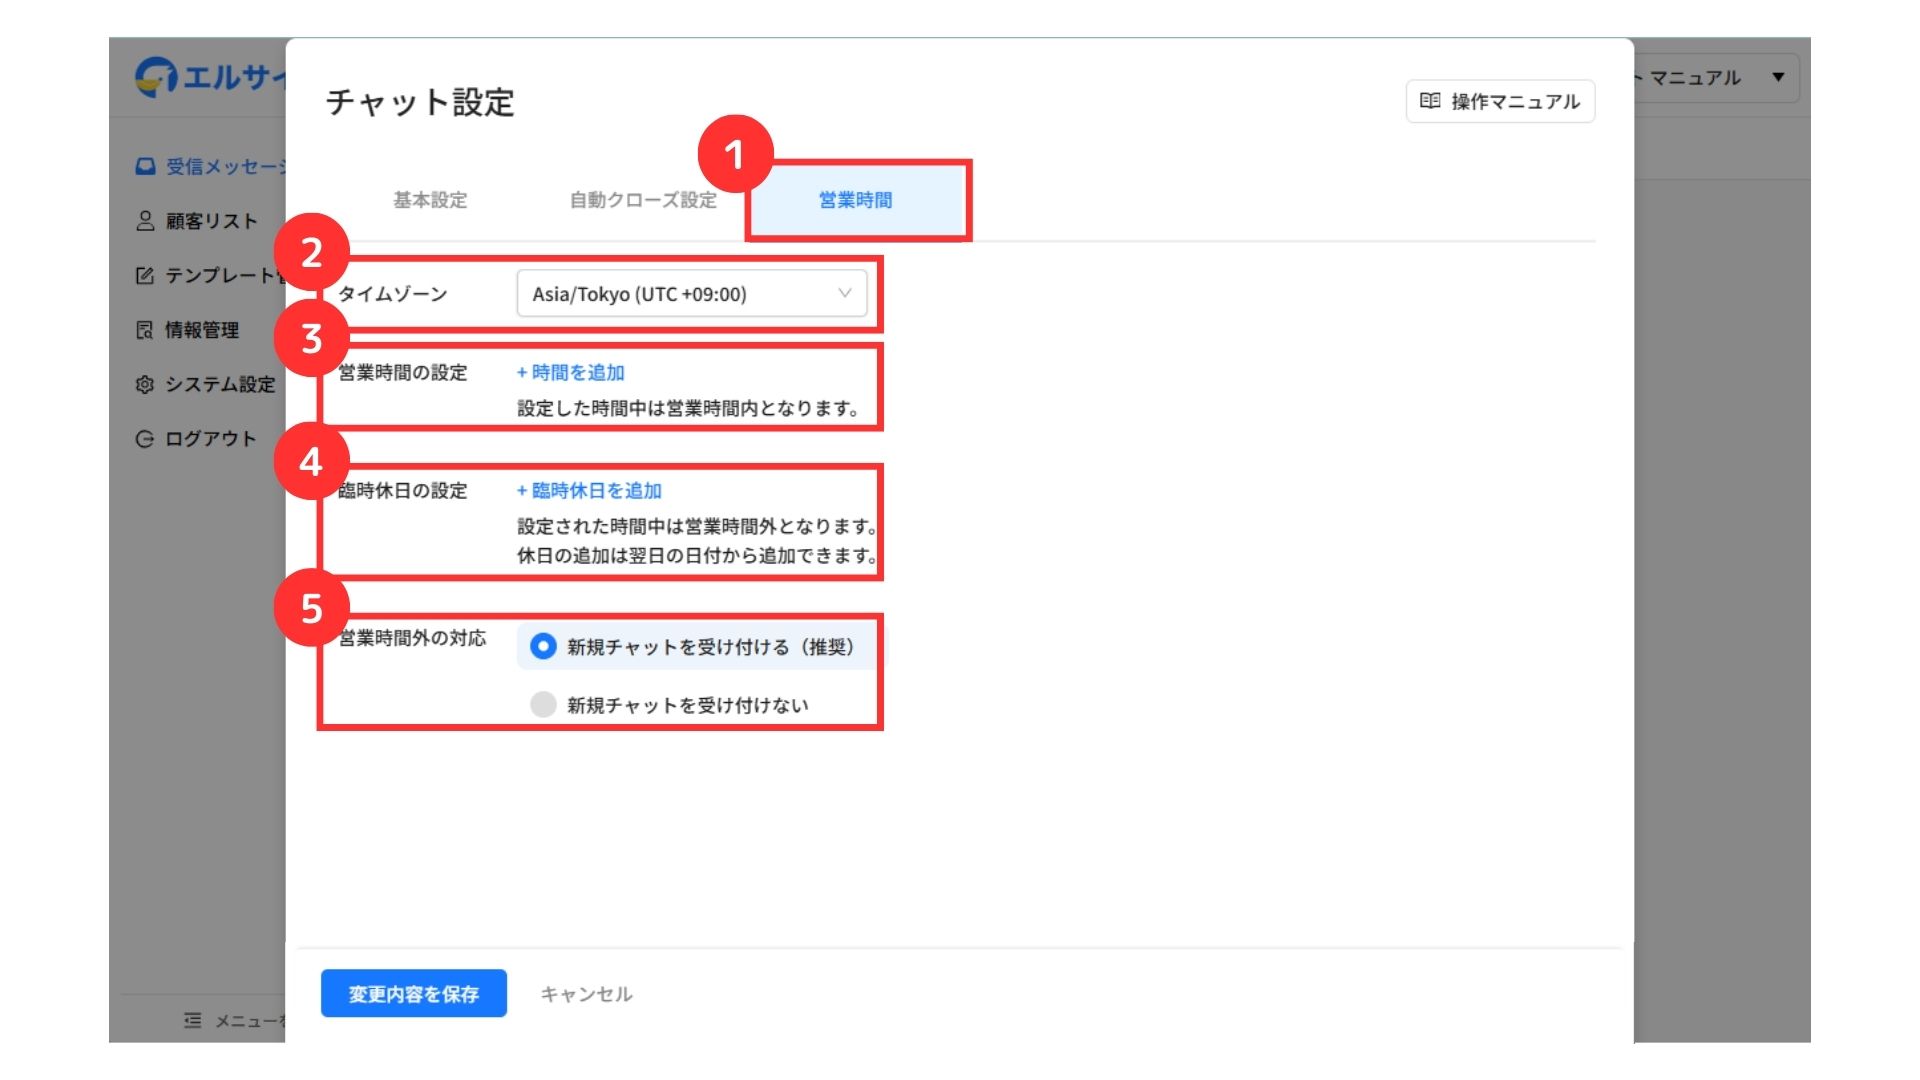The image size is (1920, 1080).
Task: Click the logout icon in sidebar
Action: point(145,439)
